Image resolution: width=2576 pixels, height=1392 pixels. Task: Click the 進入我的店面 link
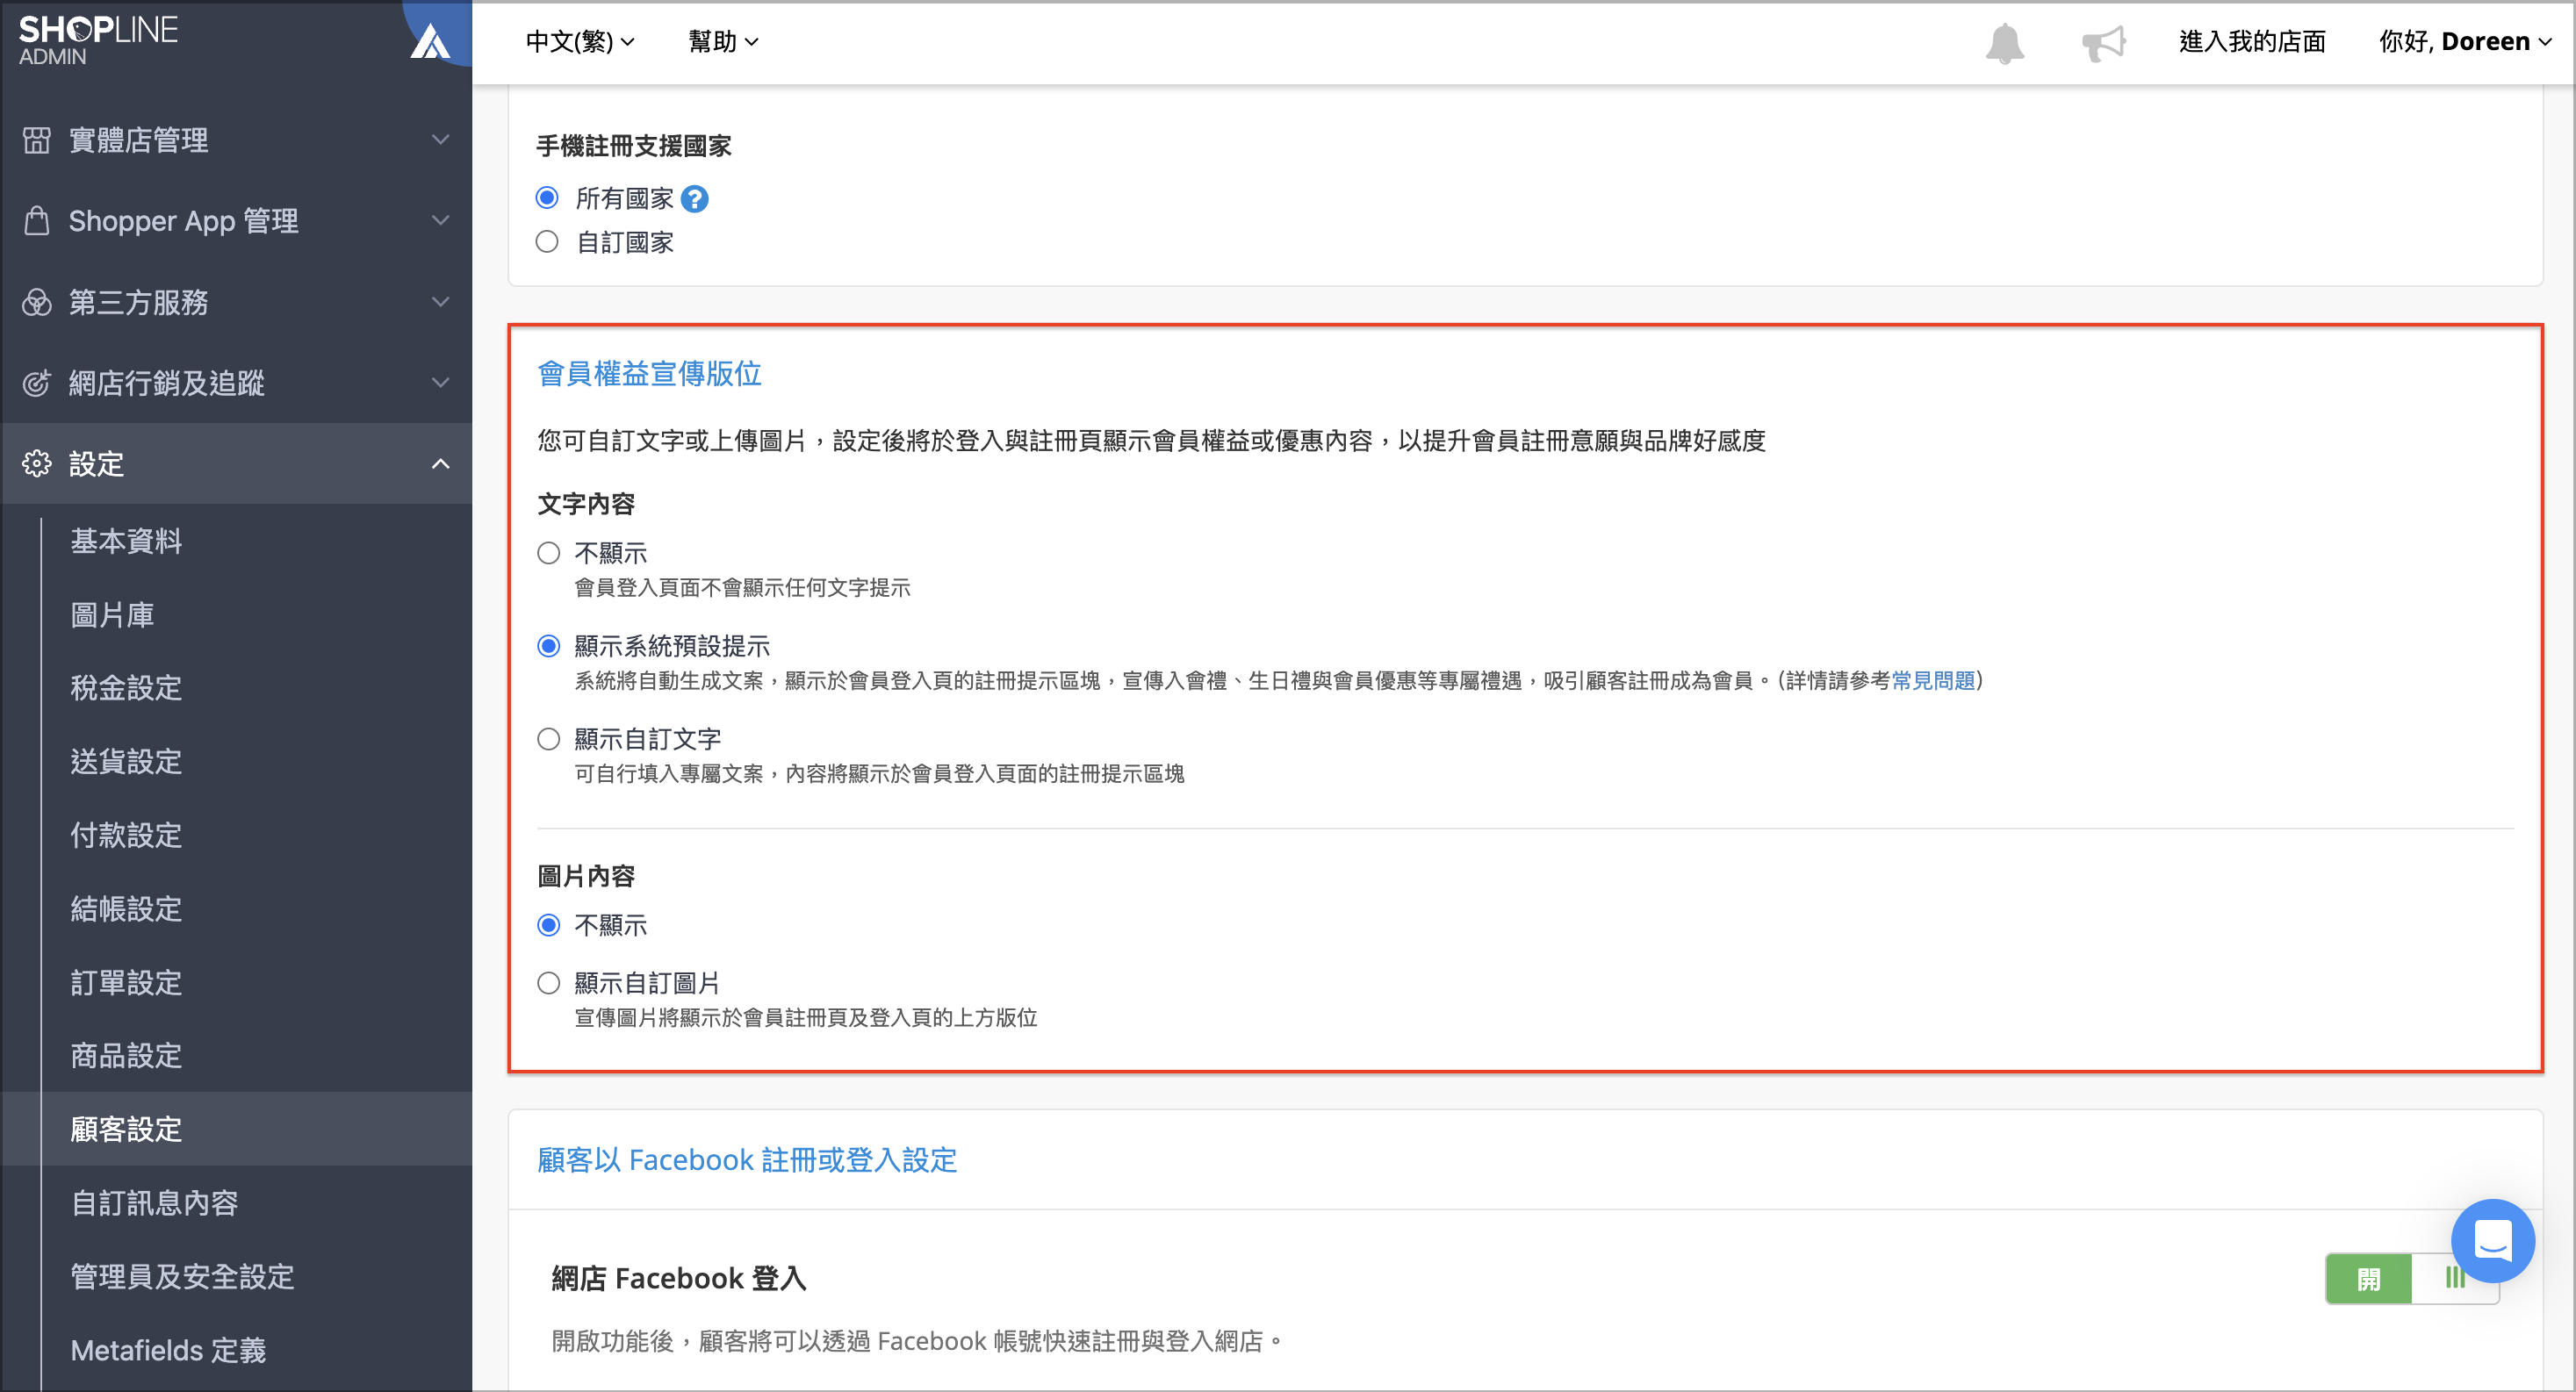pyautogui.click(x=2252, y=42)
